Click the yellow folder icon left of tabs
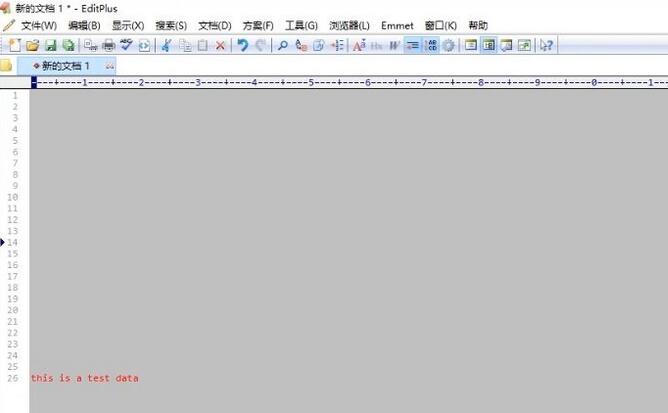668x413 pixels. 6,65
